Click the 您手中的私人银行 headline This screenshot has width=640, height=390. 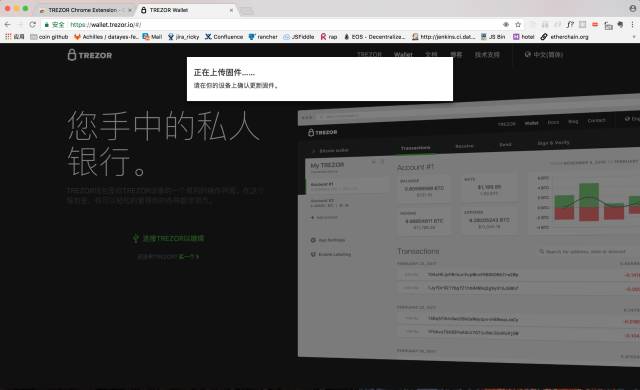(x=163, y=143)
